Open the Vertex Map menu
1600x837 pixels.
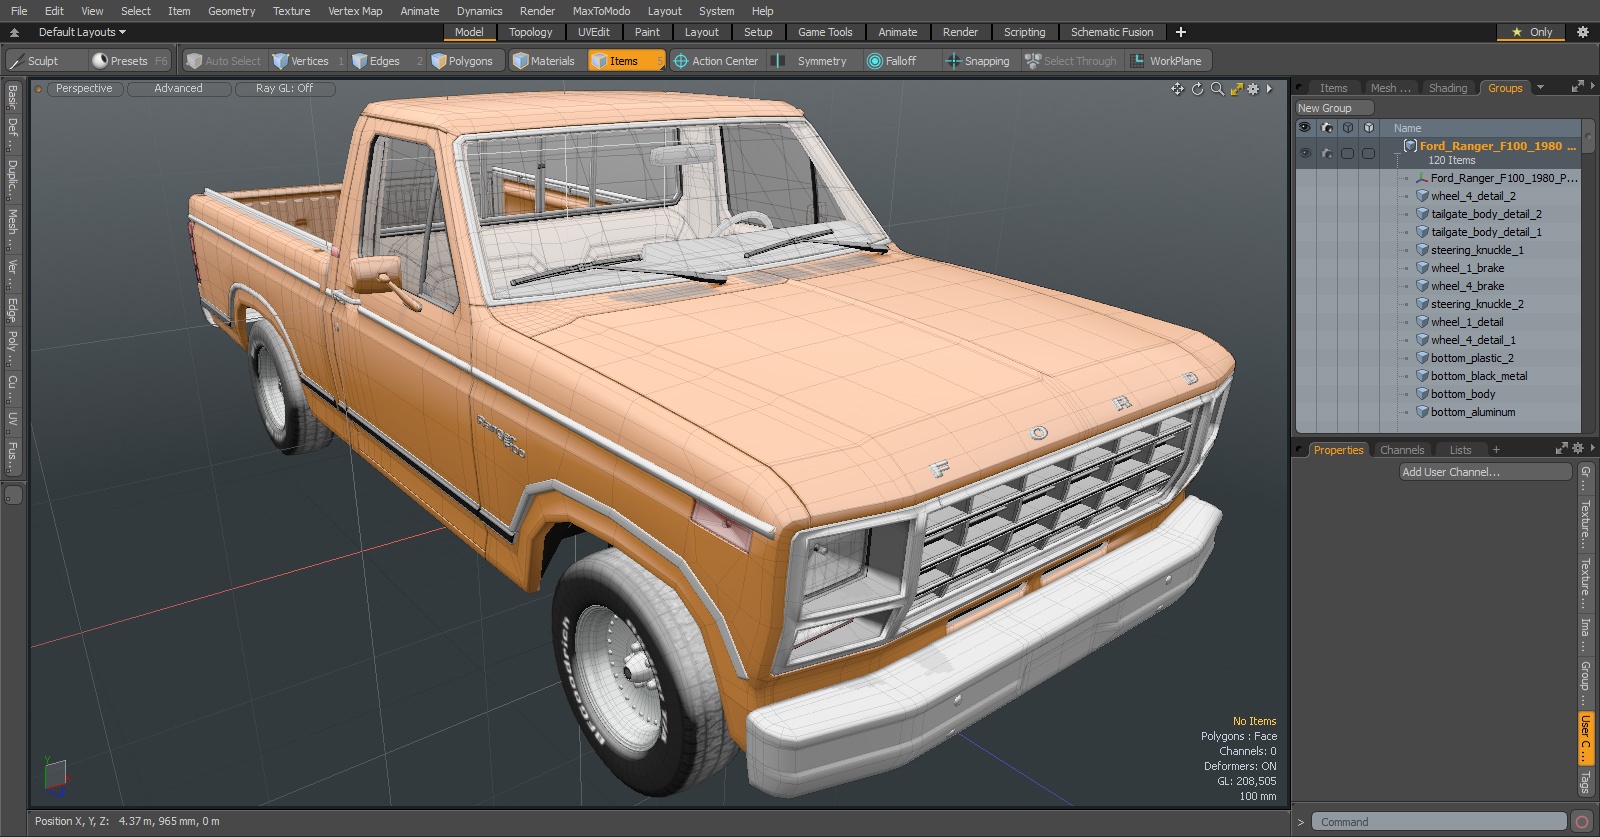pyautogui.click(x=355, y=11)
